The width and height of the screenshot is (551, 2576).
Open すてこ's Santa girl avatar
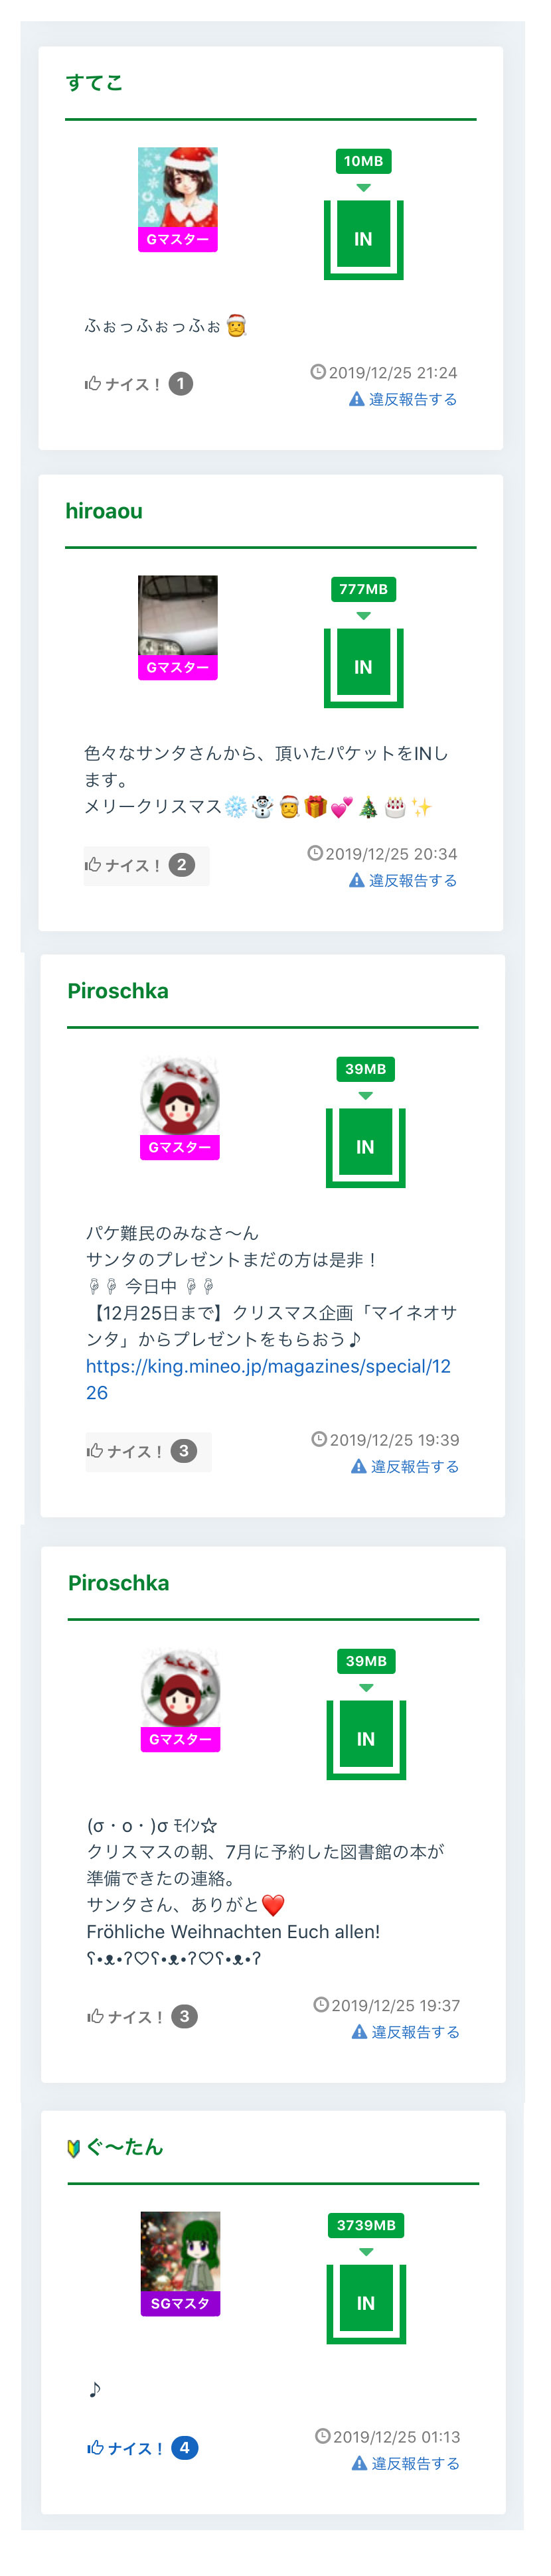click(x=178, y=188)
